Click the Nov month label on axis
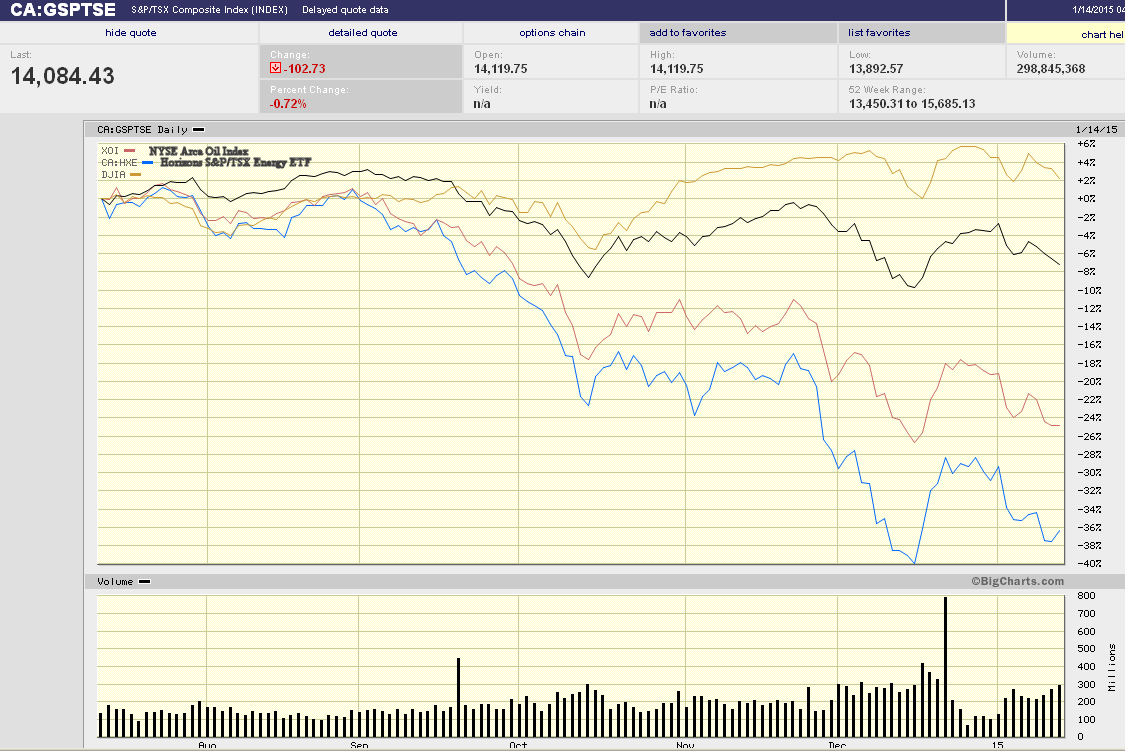 point(685,746)
